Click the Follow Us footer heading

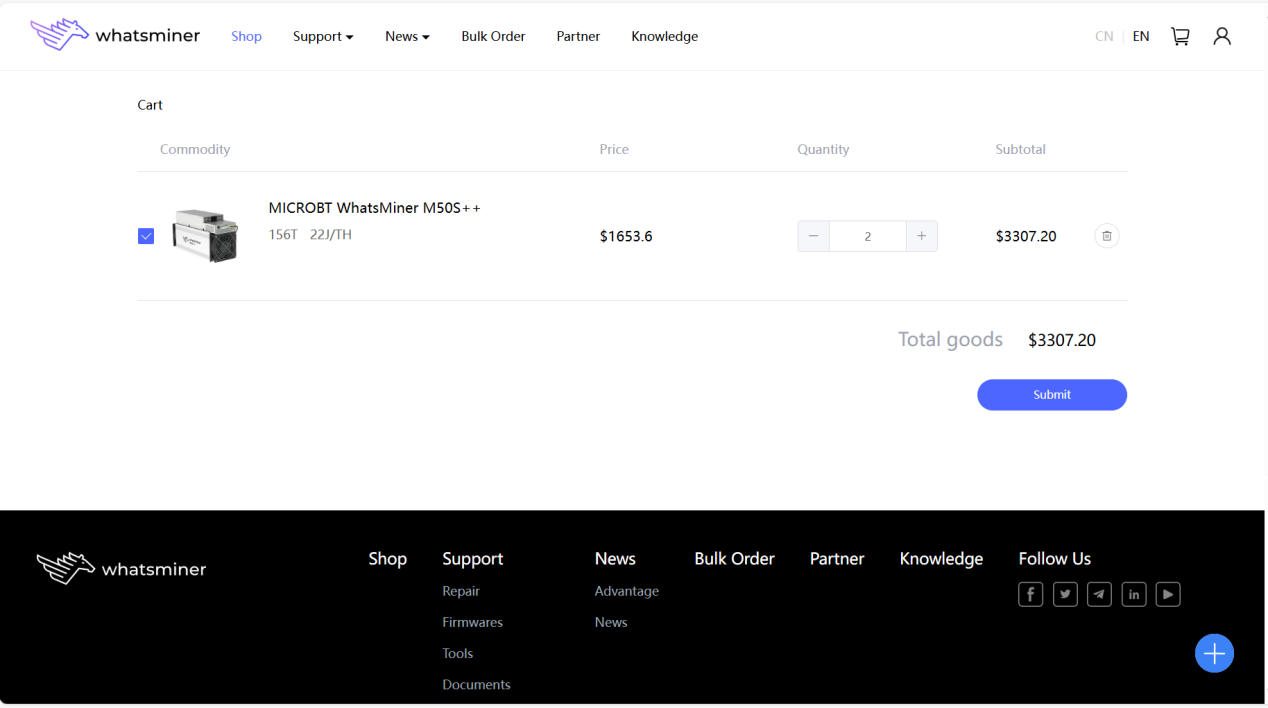click(x=1055, y=559)
